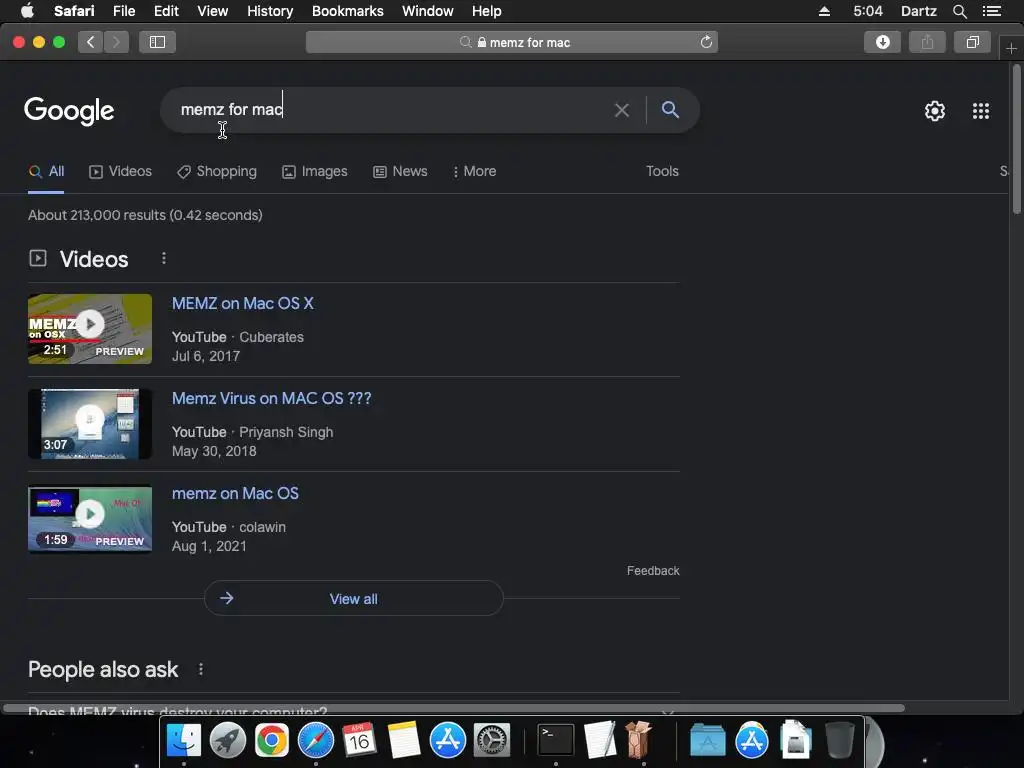The image size is (1024, 768).
Task: Reload the page with the refresh icon
Action: [706, 42]
